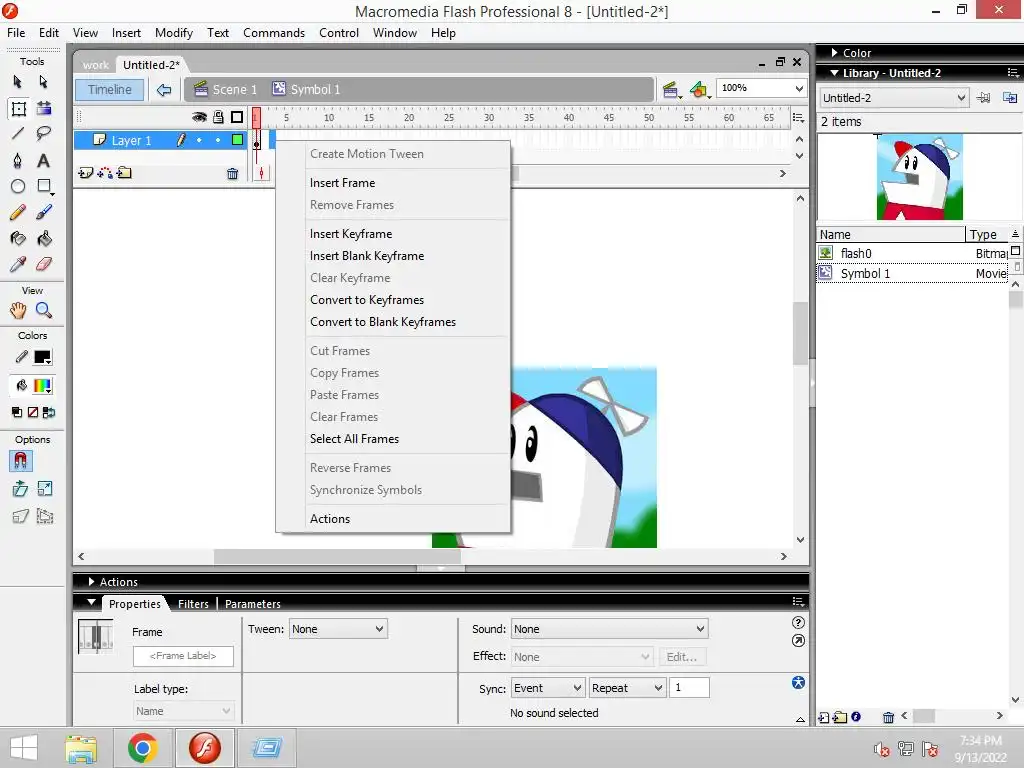The width and height of the screenshot is (1024, 768).
Task: Select the Gradient Transform tool
Action: (44, 108)
